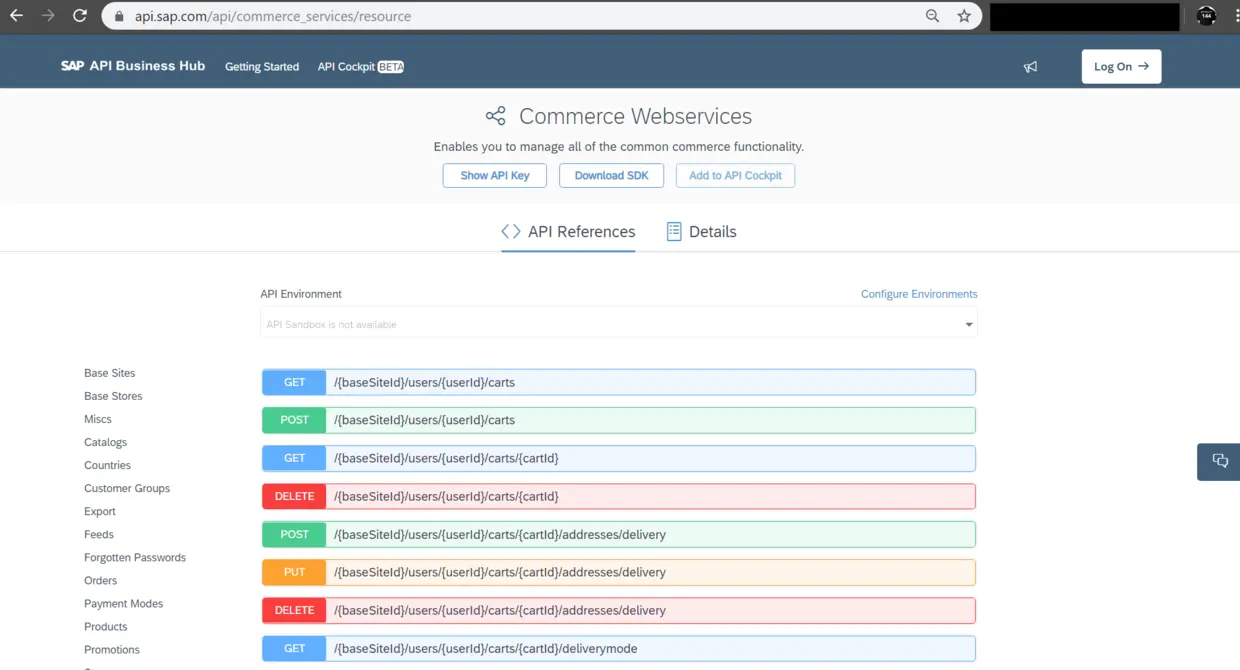Click the browser back arrow
The image size is (1240, 670).
(x=16, y=16)
